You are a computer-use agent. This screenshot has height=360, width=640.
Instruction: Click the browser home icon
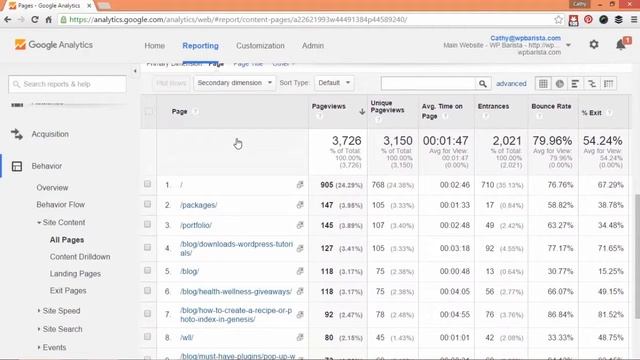(49, 20)
